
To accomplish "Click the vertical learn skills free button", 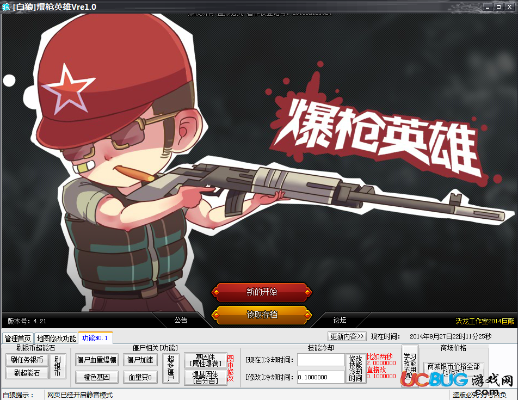I will [x=410, y=364].
